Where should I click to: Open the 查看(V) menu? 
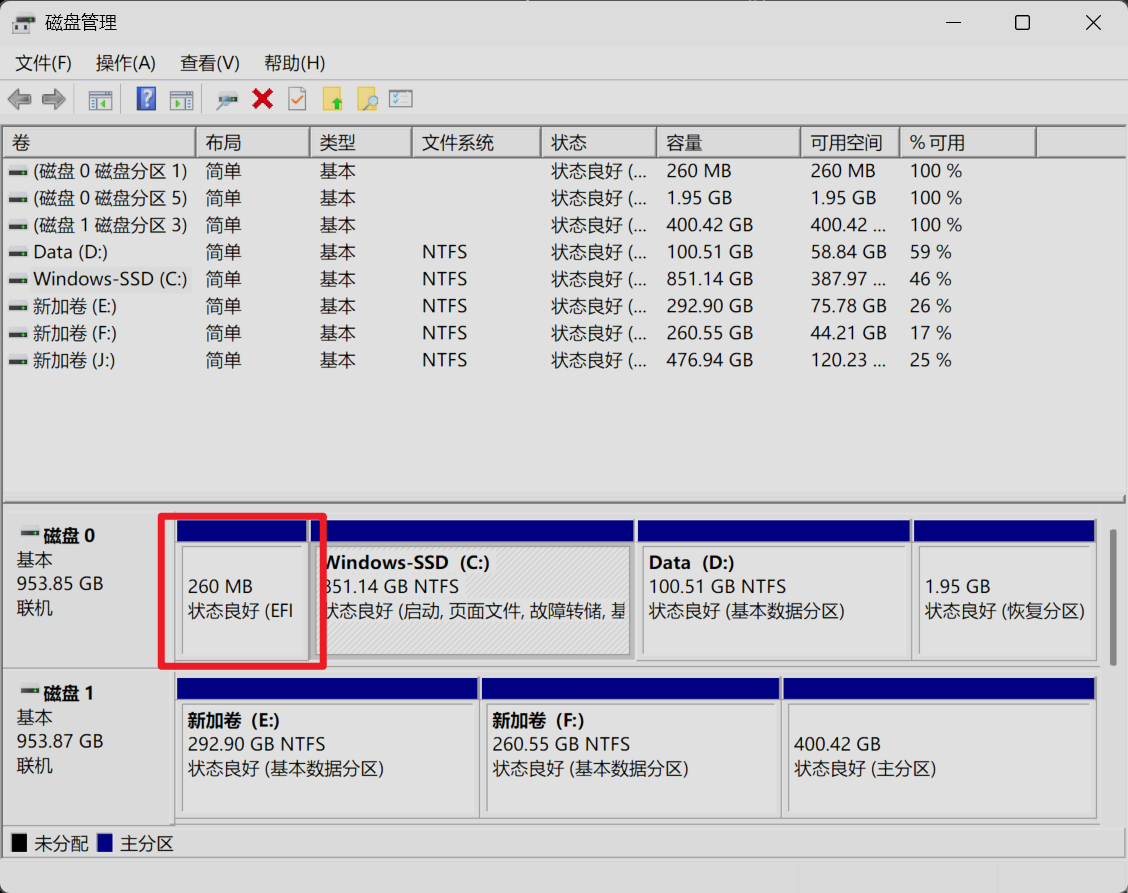(209, 63)
